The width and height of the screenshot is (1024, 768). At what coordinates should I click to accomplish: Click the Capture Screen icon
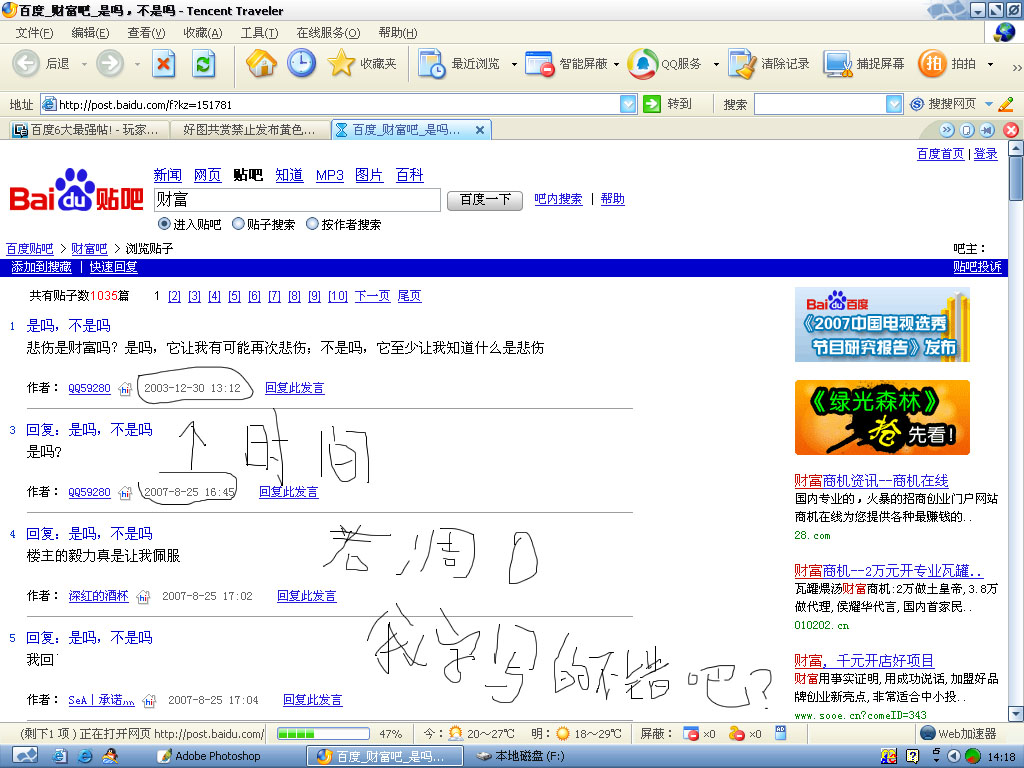837,64
